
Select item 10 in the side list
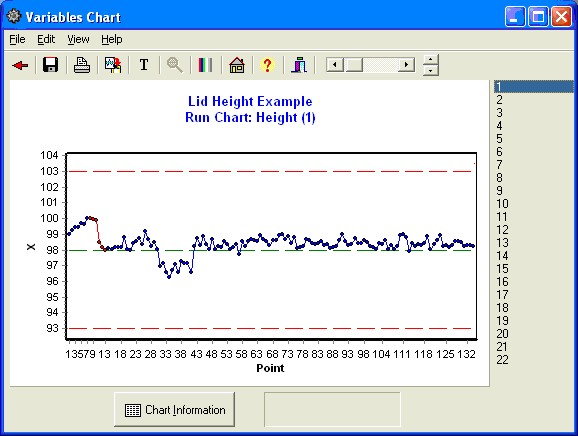(x=534, y=204)
